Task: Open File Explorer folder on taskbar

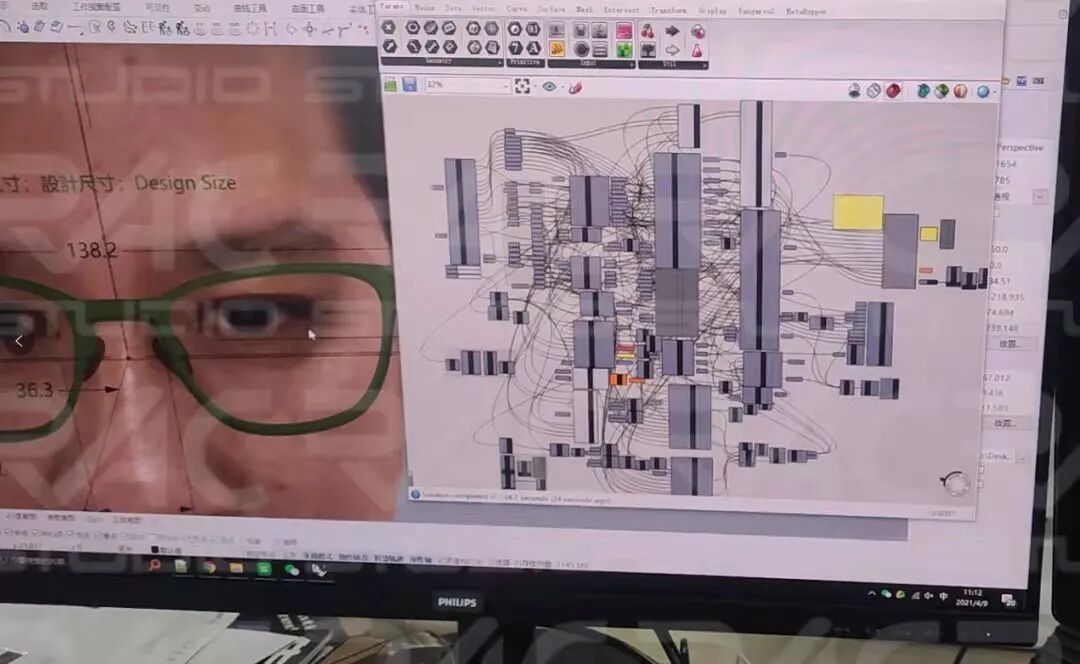Action: coord(236,568)
